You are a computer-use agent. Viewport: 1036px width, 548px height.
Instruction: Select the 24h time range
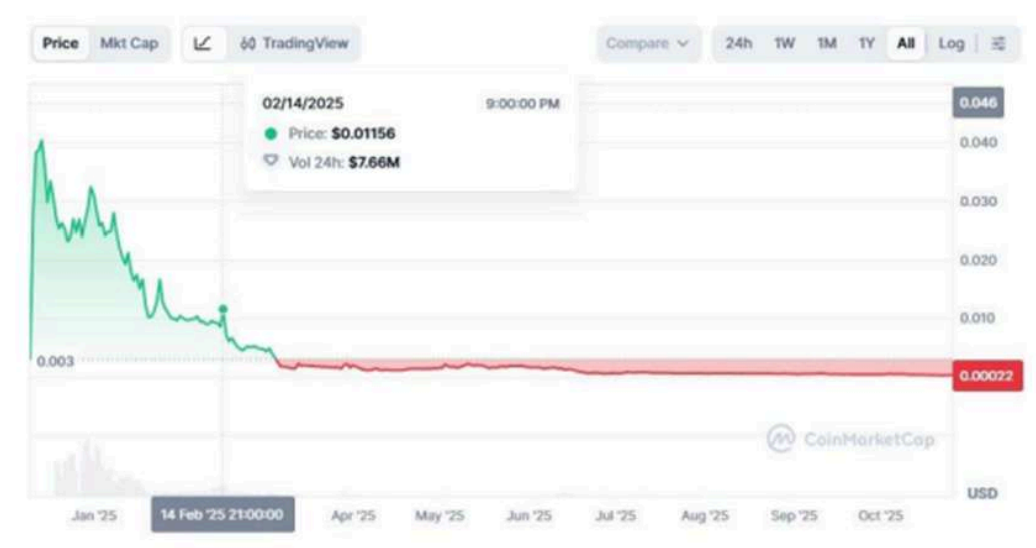tap(739, 43)
